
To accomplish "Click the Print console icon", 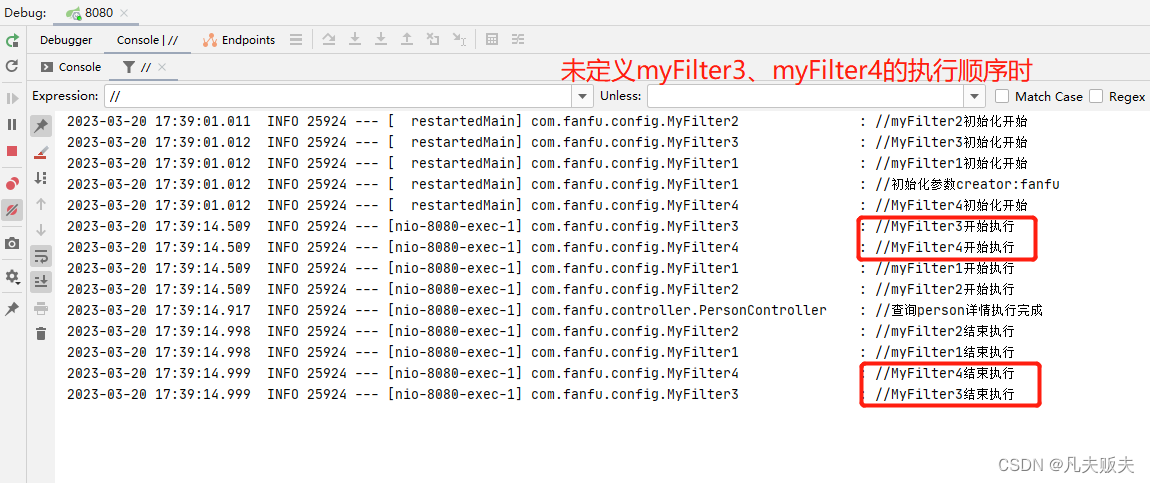I will (41, 309).
